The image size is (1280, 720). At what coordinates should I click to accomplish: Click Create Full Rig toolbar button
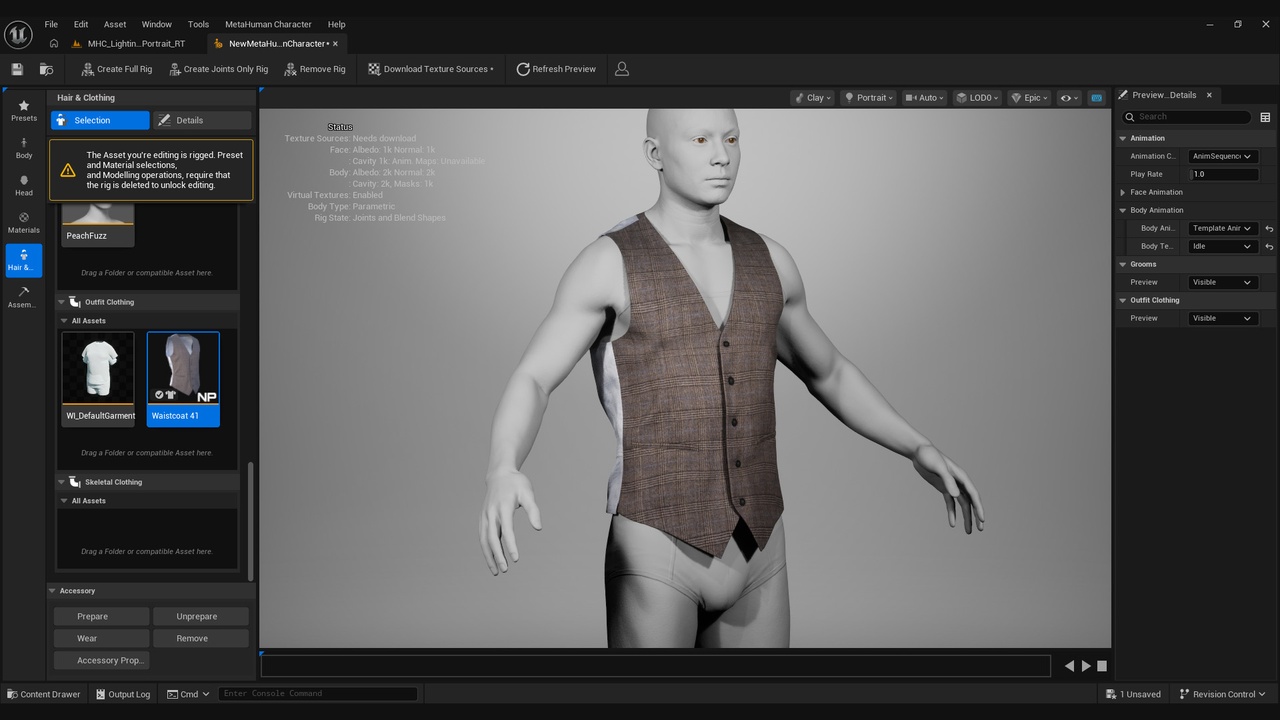point(116,69)
